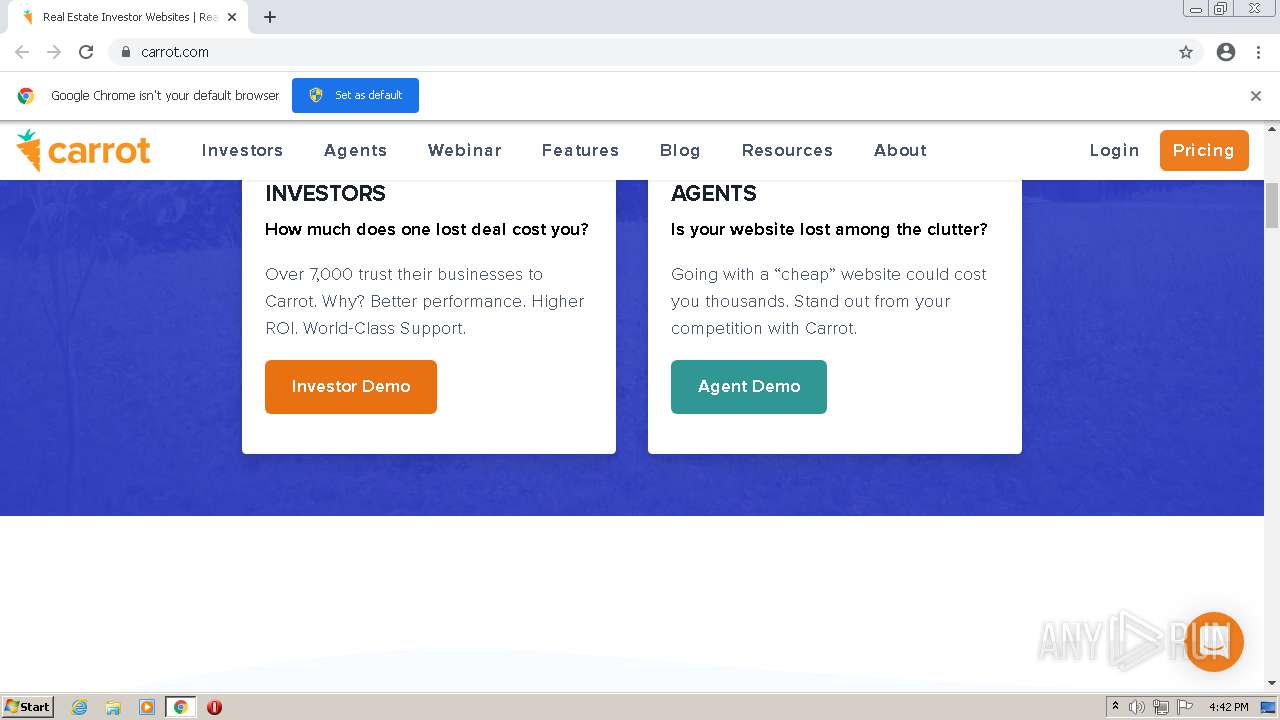Click the scrollbar down arrow
The image size is (1280, 720).
(x=1272, y=683)
